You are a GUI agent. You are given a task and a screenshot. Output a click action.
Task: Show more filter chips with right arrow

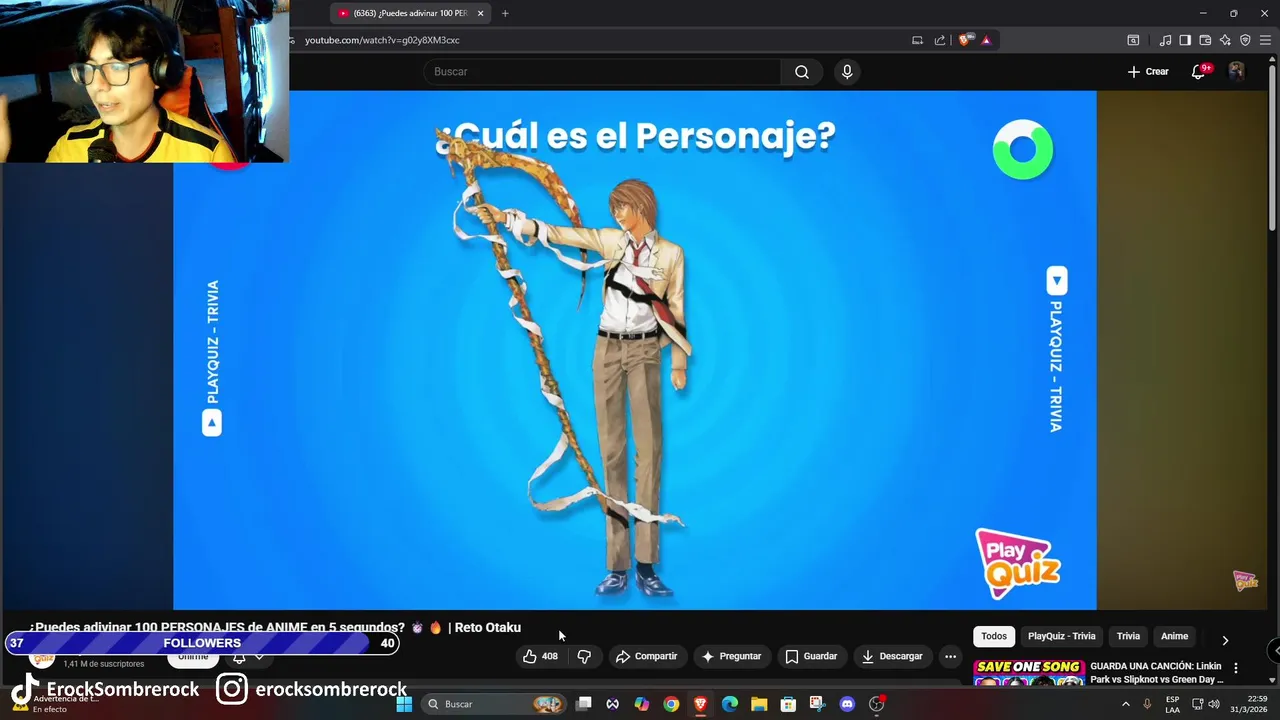(x=1225, y=640)
